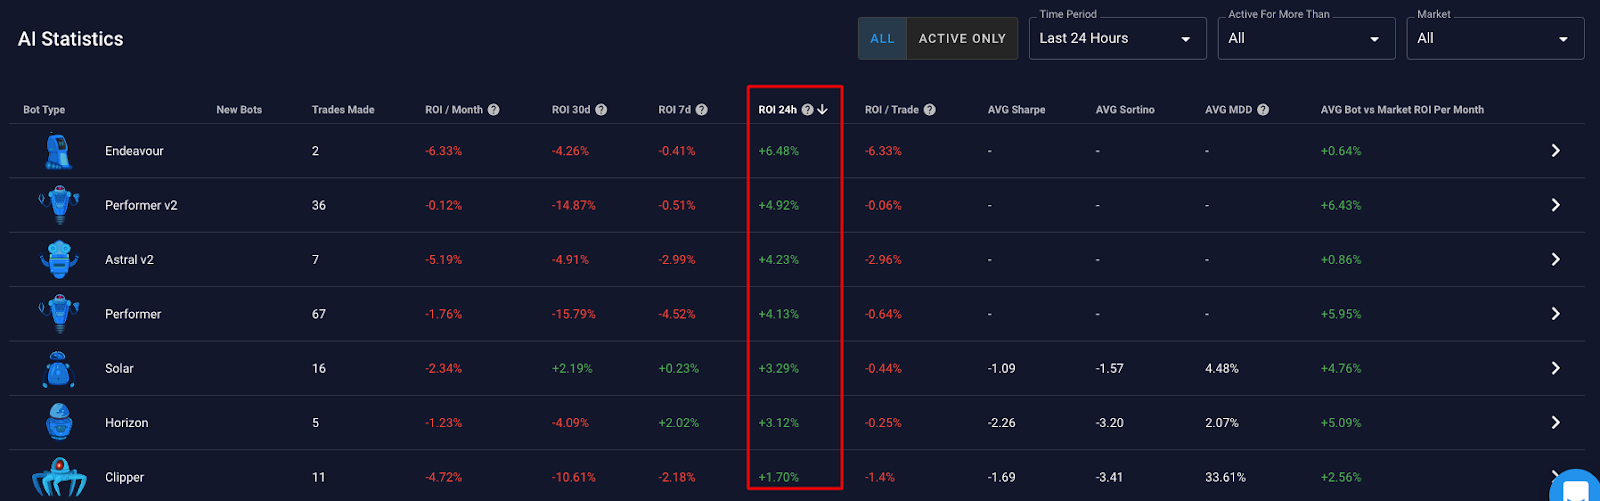
Task: Click the Horizon bot avatar icon
Action: [59, 422]
